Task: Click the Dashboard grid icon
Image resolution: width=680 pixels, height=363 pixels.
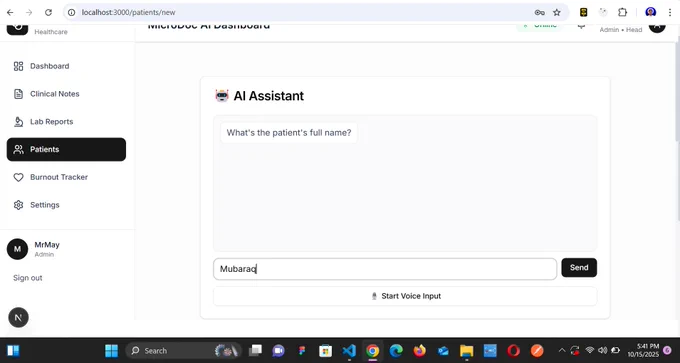Action: tap(18, 66)
